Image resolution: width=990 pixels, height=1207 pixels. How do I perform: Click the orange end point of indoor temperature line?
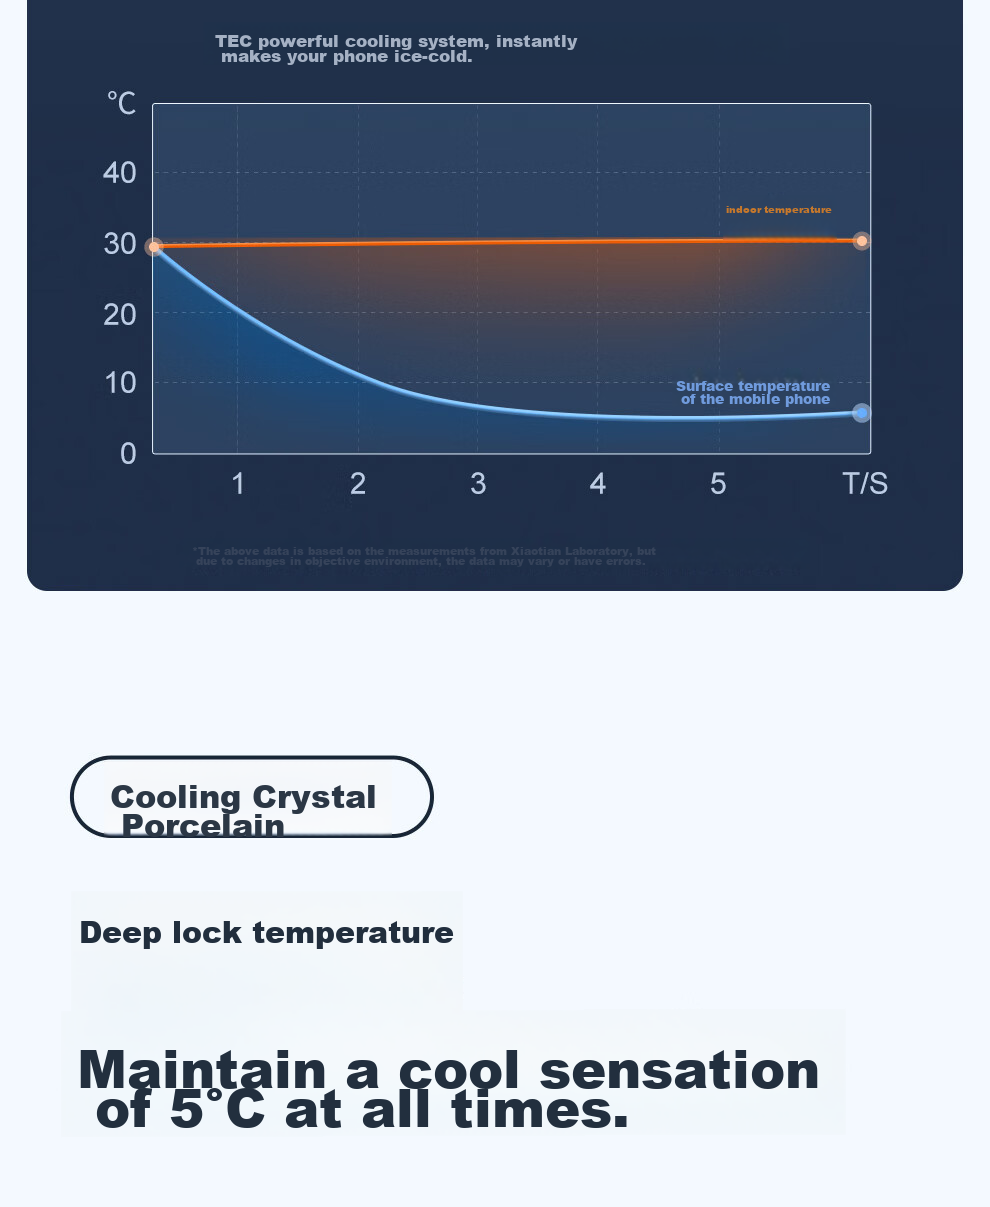click(x=862, y=241)
